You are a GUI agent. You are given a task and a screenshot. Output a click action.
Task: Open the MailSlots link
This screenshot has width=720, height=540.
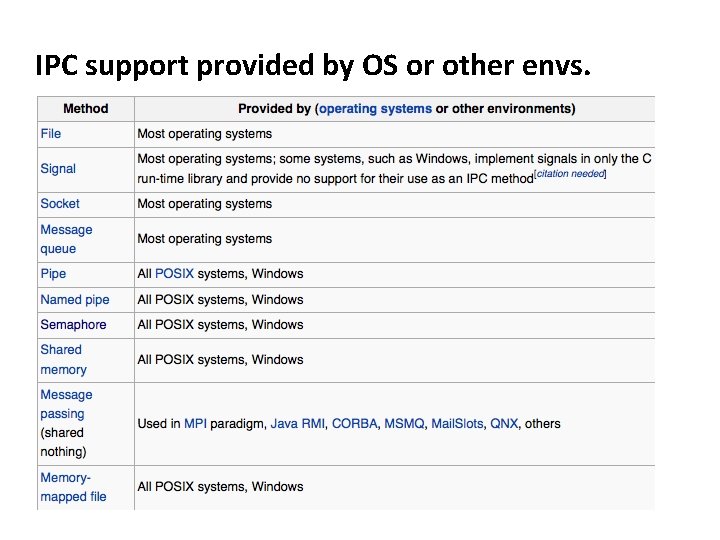coord(456,423)
